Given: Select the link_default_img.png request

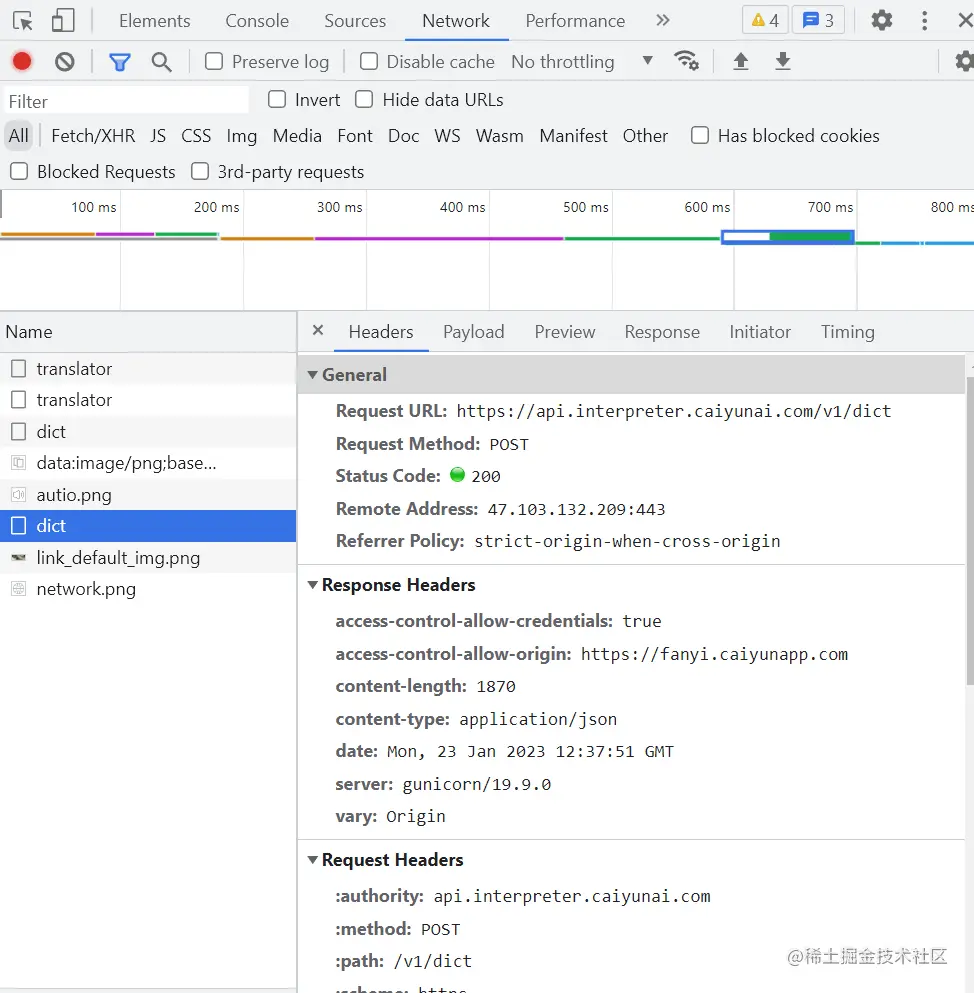Looking at the screenshot, I should 148,557.
